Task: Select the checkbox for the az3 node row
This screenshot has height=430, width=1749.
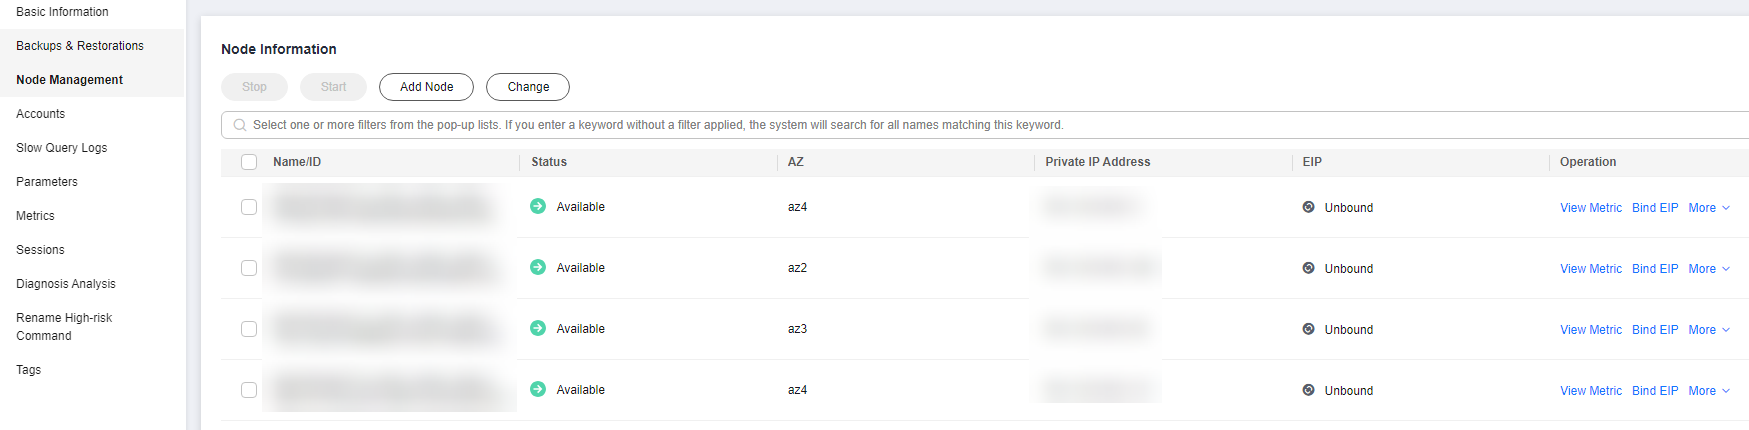Action: click(249, 329)
